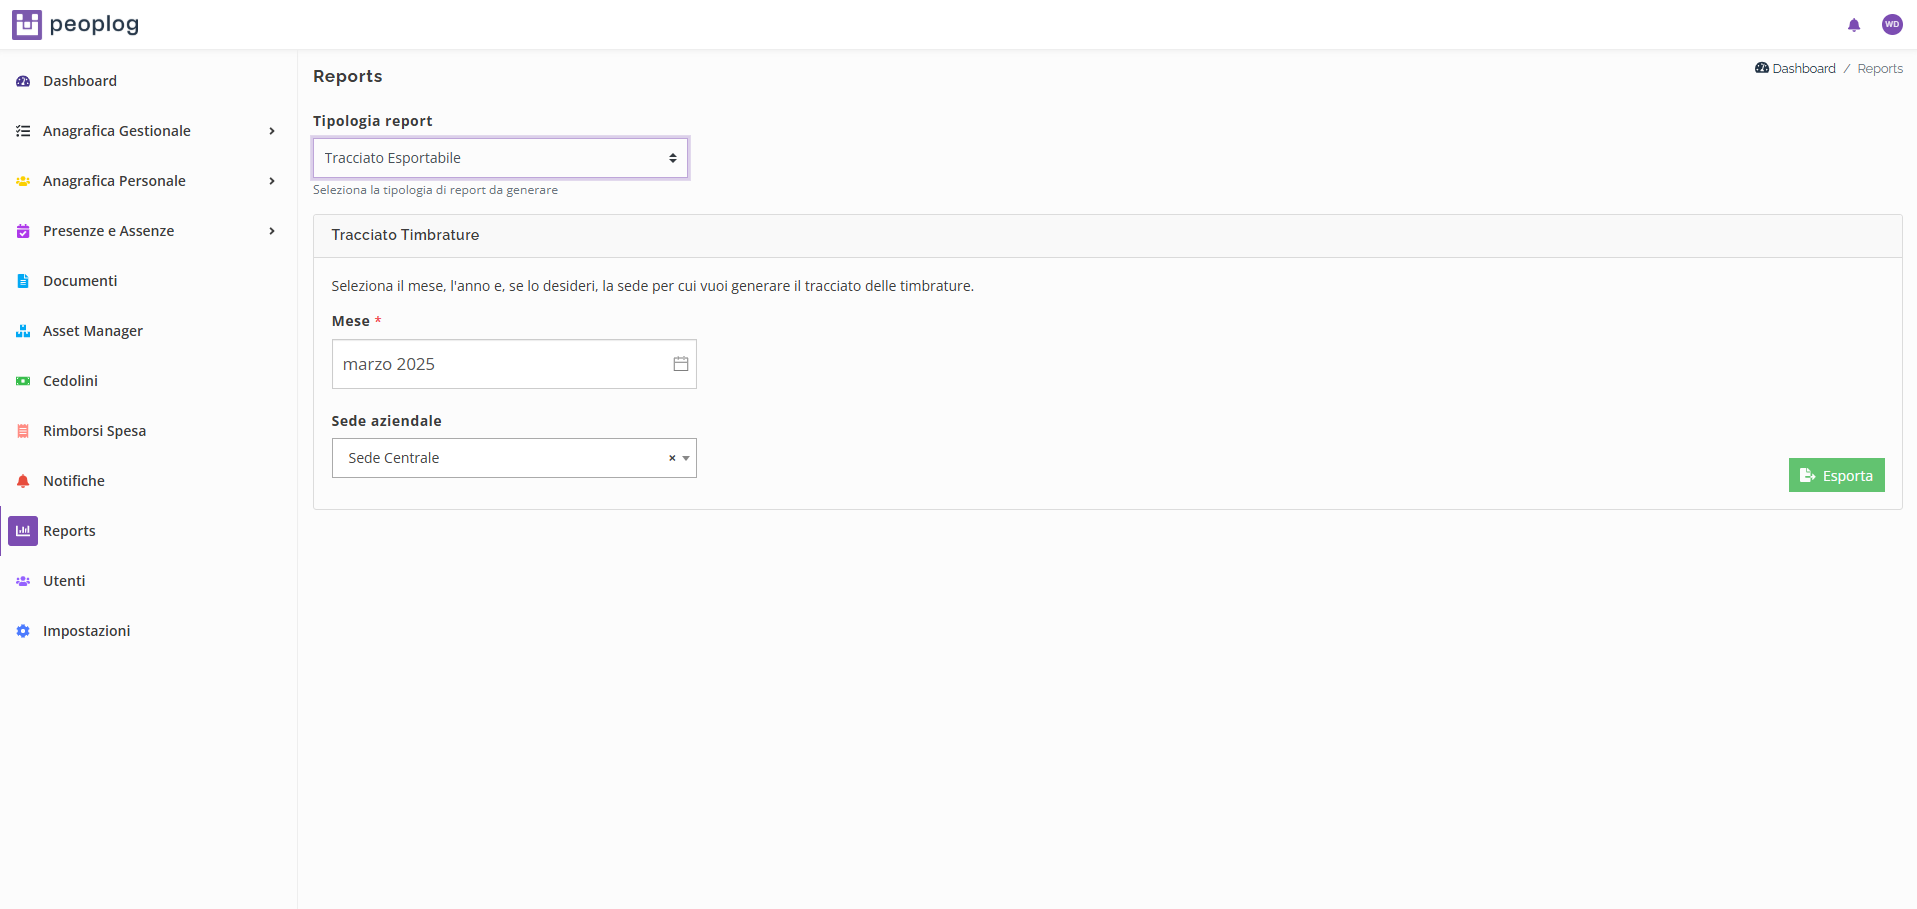Expand the Presenze e Assenze chevron
The height and width of the screenshot is (909, 1917).
click(272, 231)
